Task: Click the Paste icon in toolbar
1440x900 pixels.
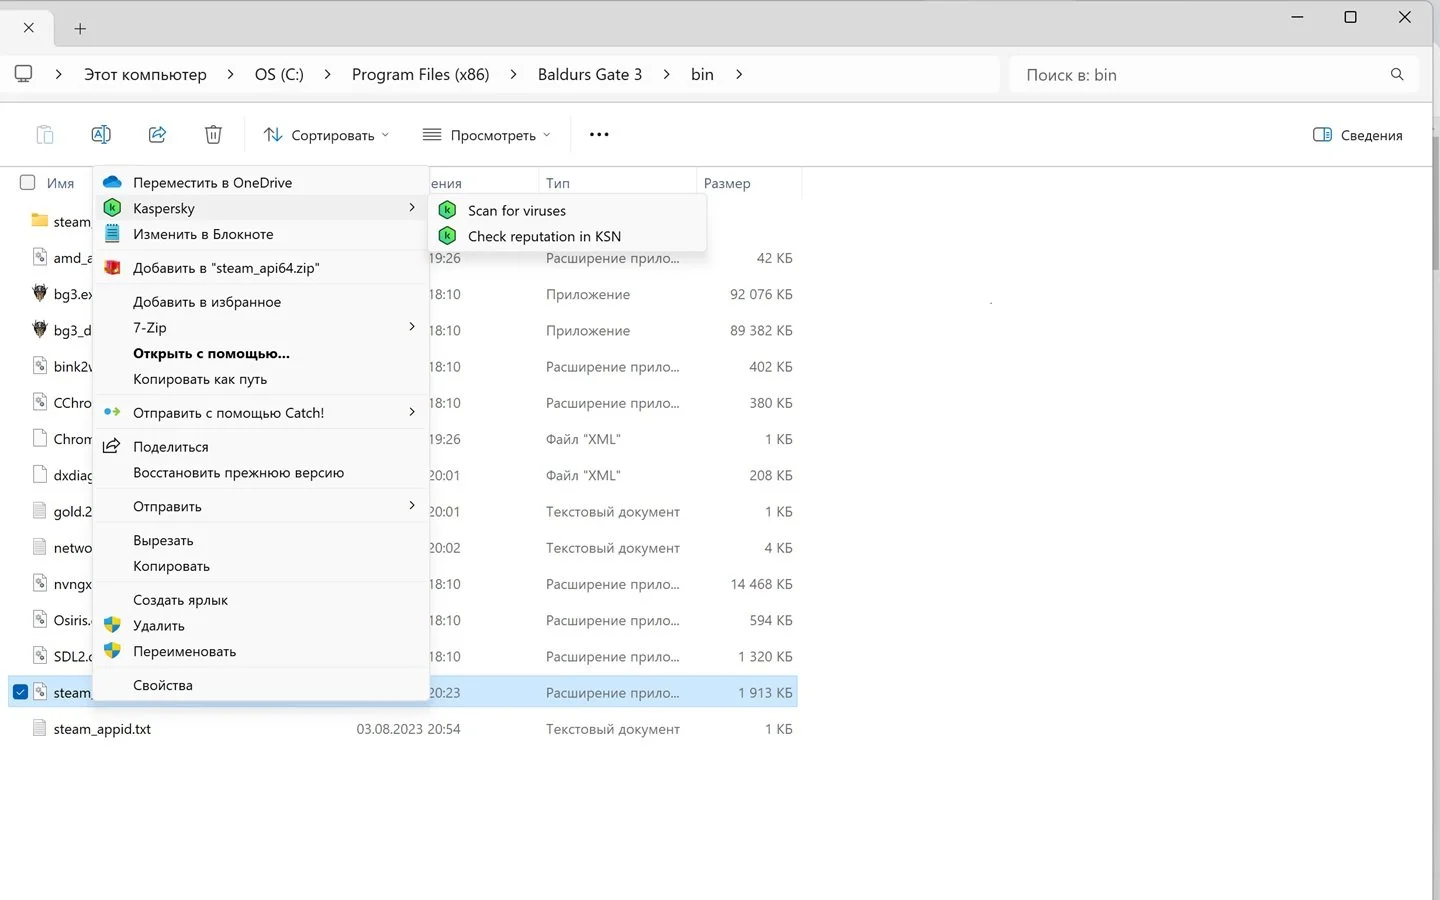Action: pos(45,134)
